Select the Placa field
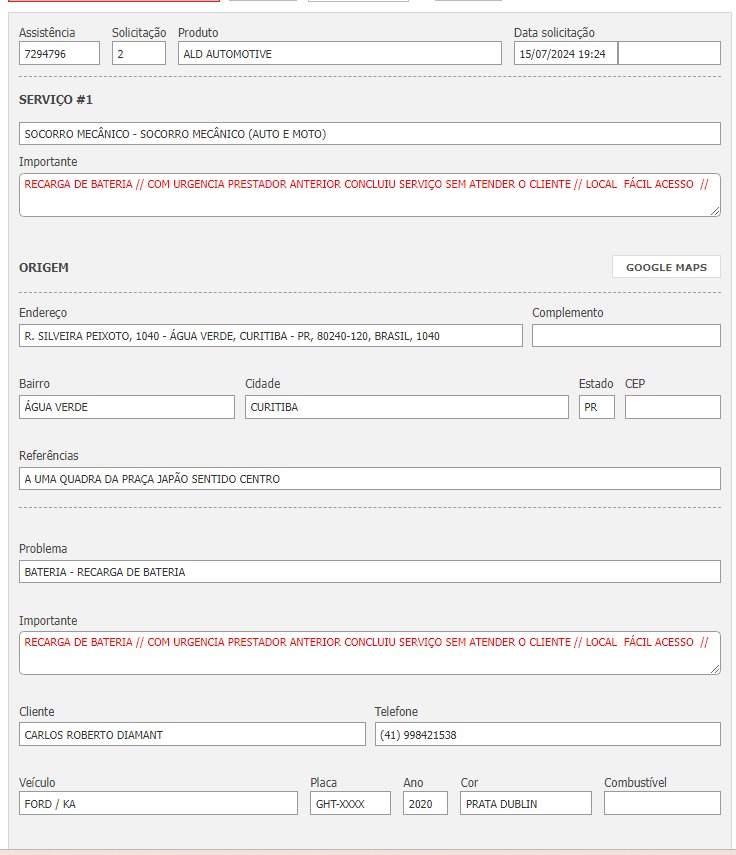This screenshot has height=855, width=736. (x=350, y=804)
